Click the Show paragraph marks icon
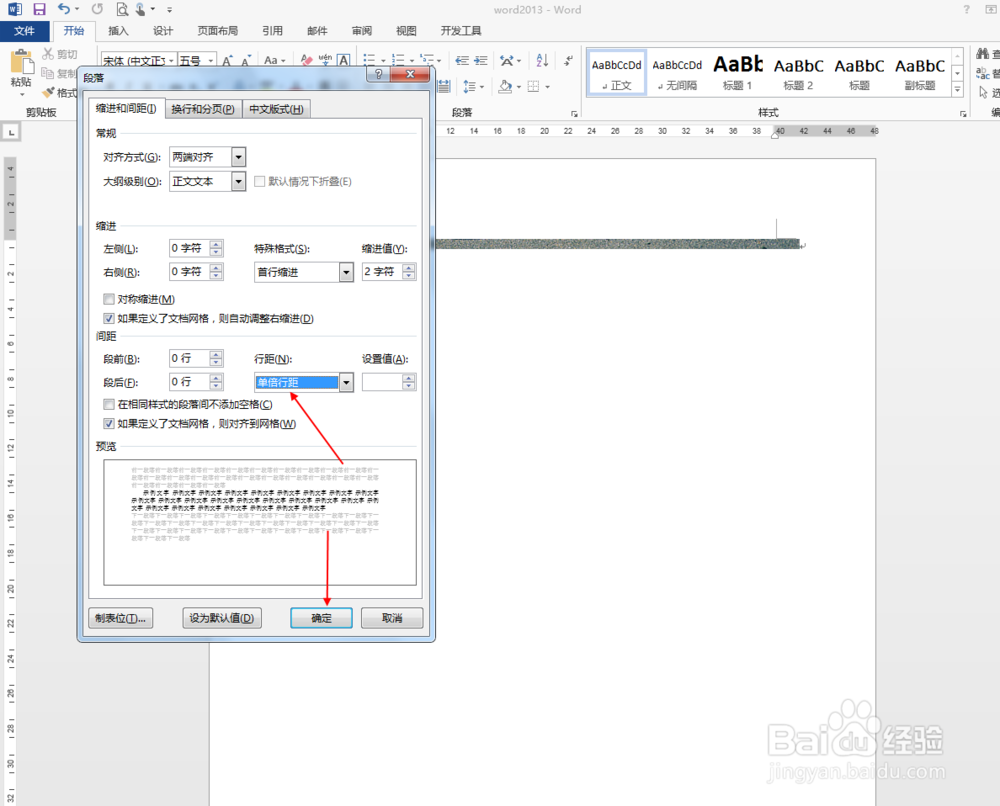1000x806 pixels. [568, 61]
